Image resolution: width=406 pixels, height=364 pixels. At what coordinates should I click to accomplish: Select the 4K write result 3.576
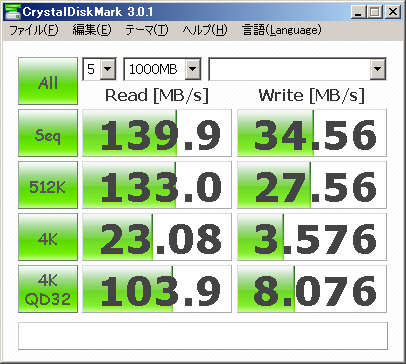click(312, 237)
